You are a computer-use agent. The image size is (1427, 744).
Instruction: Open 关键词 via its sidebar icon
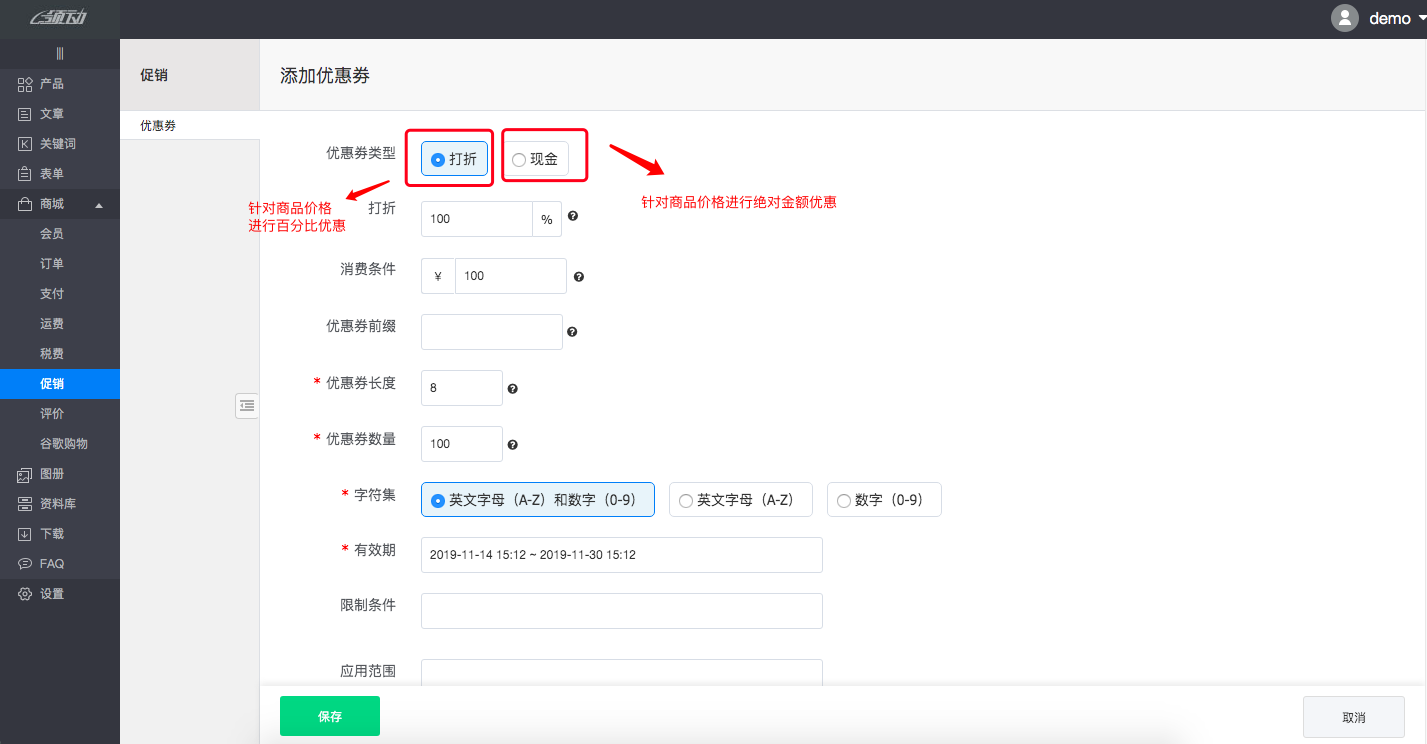pyautogui.click(x=25, y=144)
